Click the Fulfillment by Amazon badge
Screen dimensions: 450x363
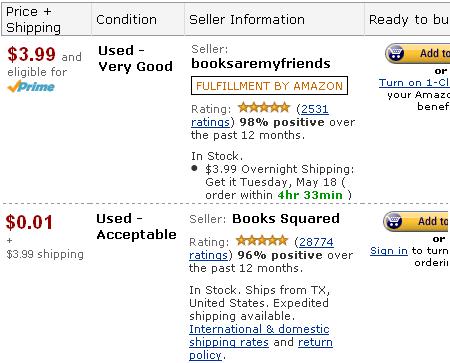coord(269,86)
